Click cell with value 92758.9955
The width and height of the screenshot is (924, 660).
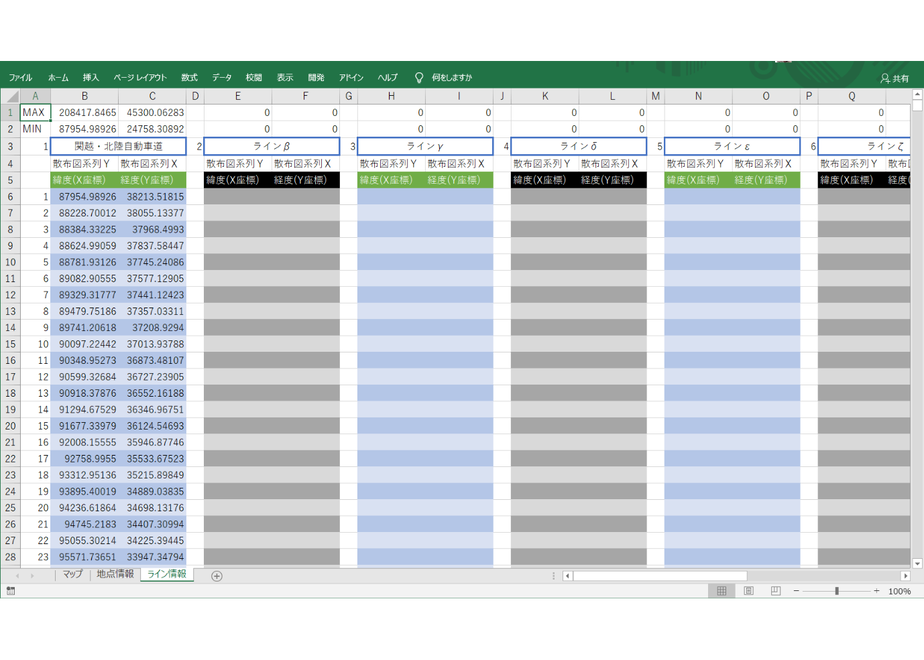(x=85, y=458)
